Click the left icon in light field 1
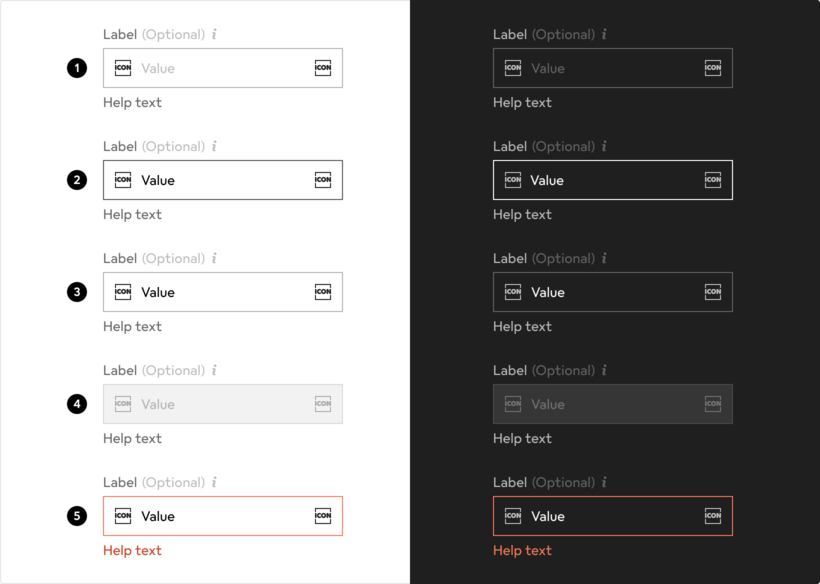This screenshot has width=820, height=584. (123, 68)
